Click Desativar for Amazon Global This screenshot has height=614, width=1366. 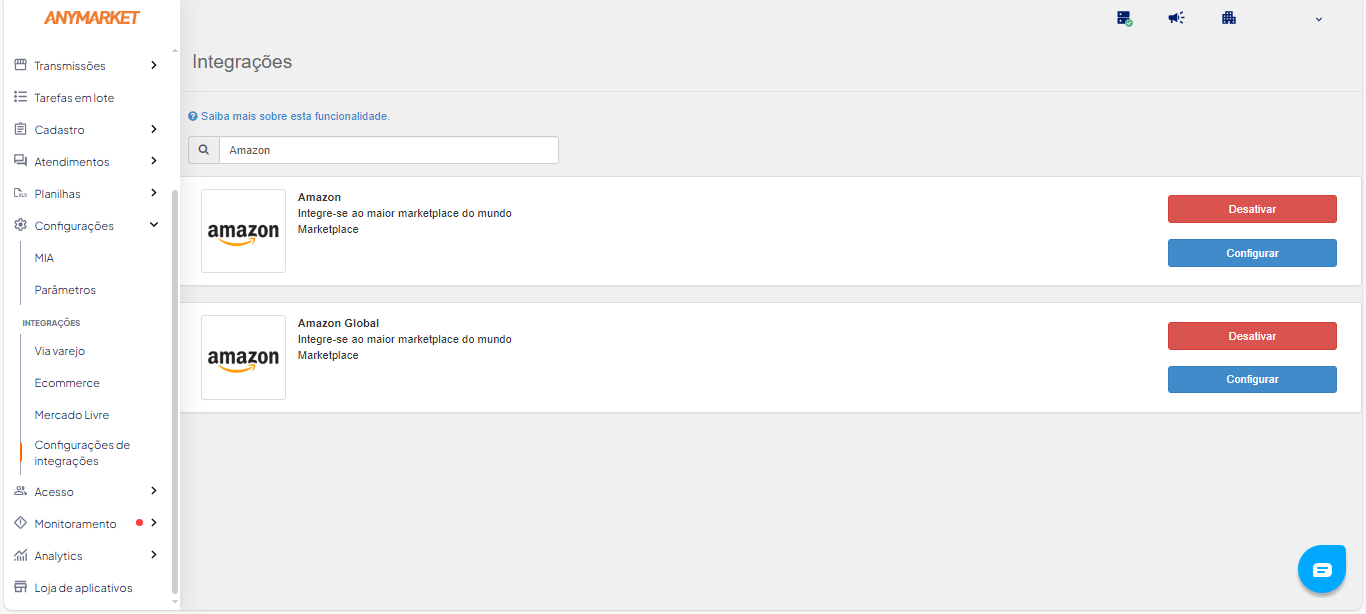1252,336
